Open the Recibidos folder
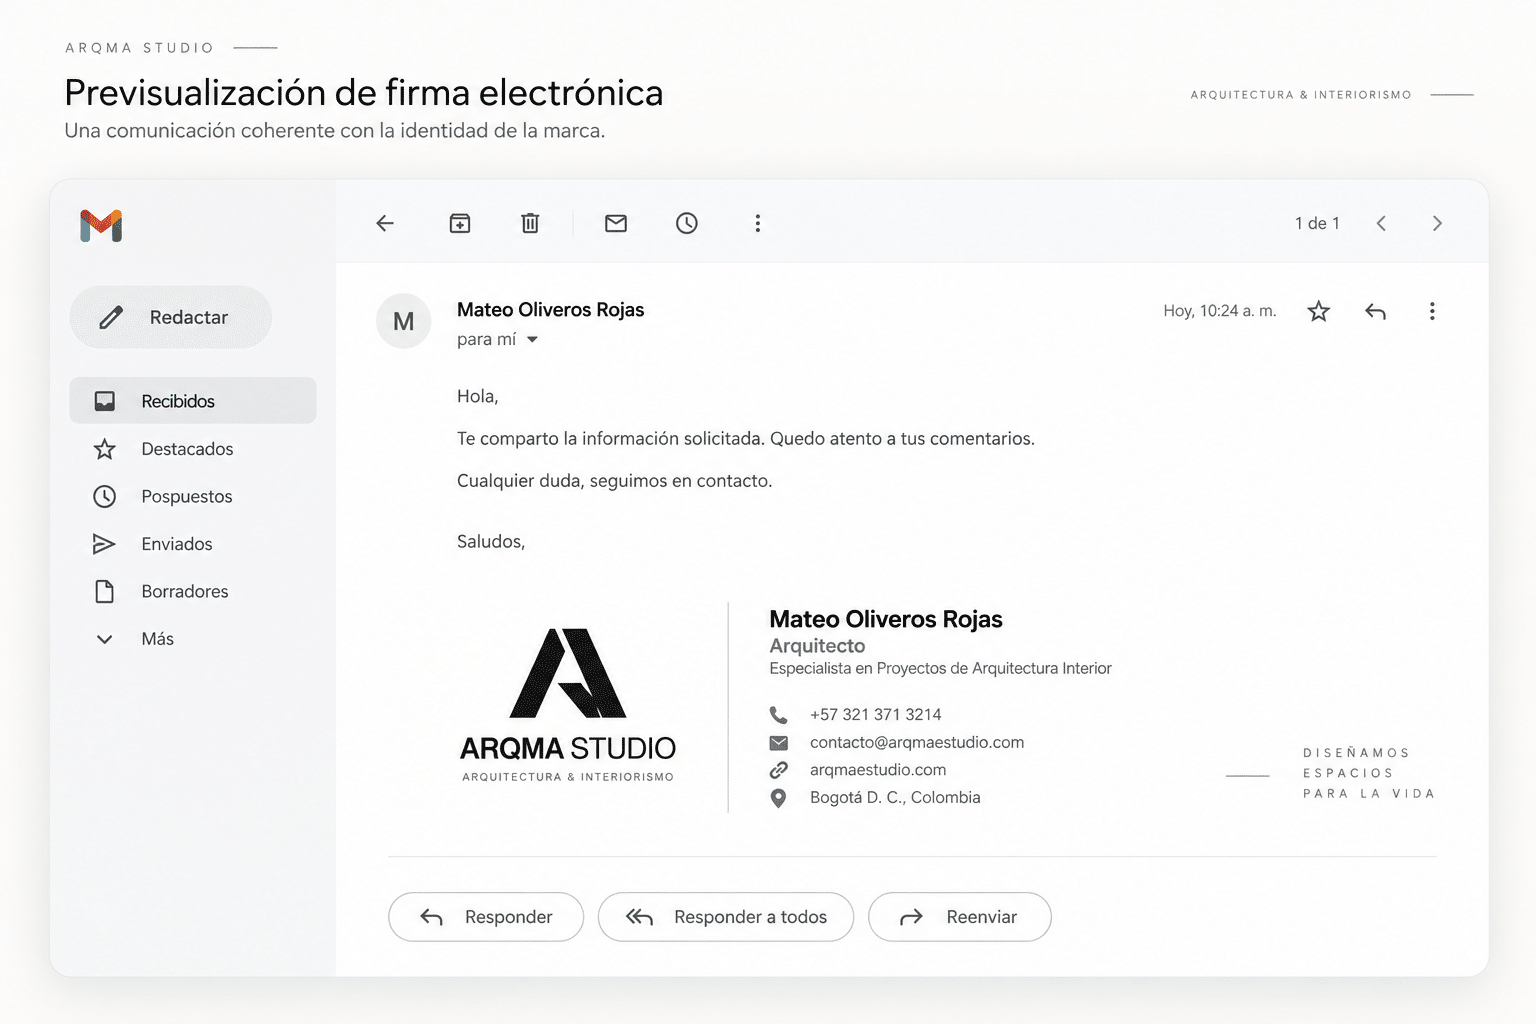Image resolution: width=1536 pixels, height=1024 pixels. [x=193, y=401]
